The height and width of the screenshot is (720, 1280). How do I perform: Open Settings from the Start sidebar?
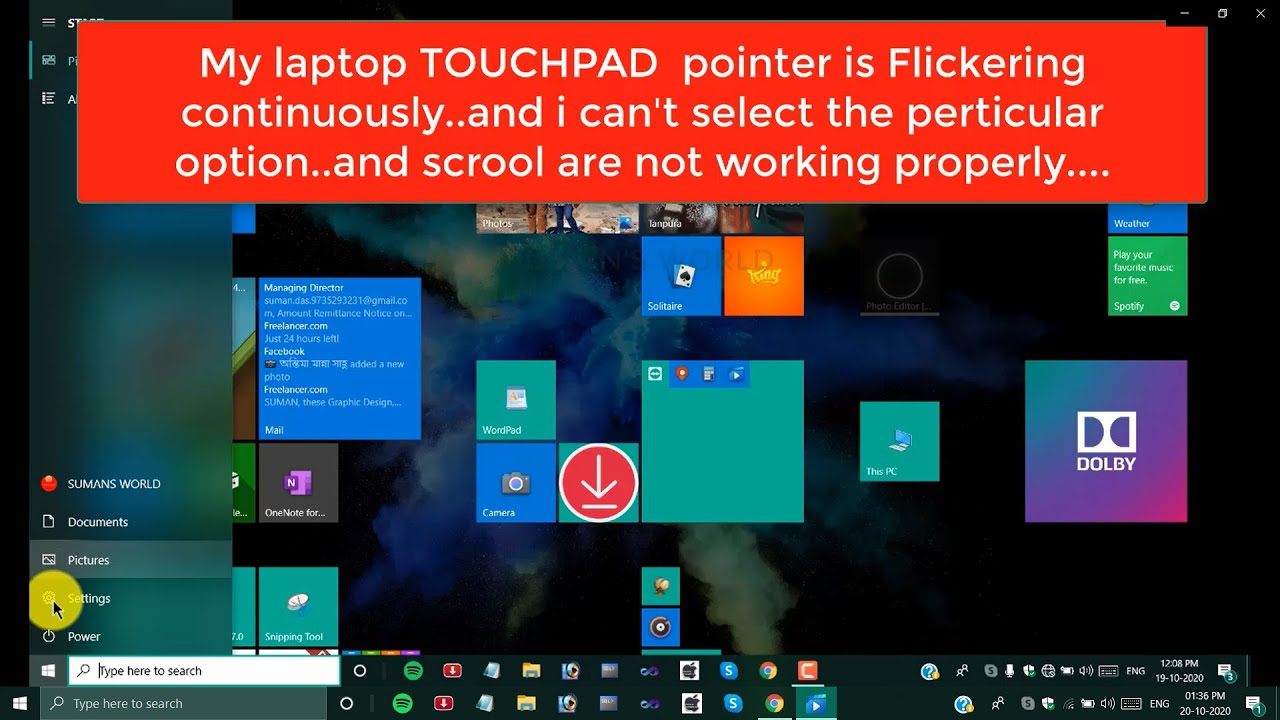coord(130,598)
